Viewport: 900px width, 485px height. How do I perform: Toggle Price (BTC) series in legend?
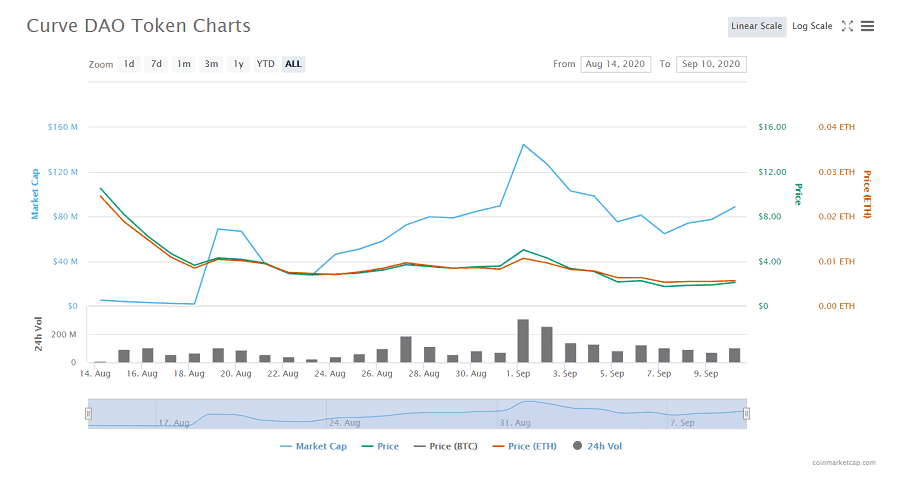pyautogui.click(x=445, y=447)
